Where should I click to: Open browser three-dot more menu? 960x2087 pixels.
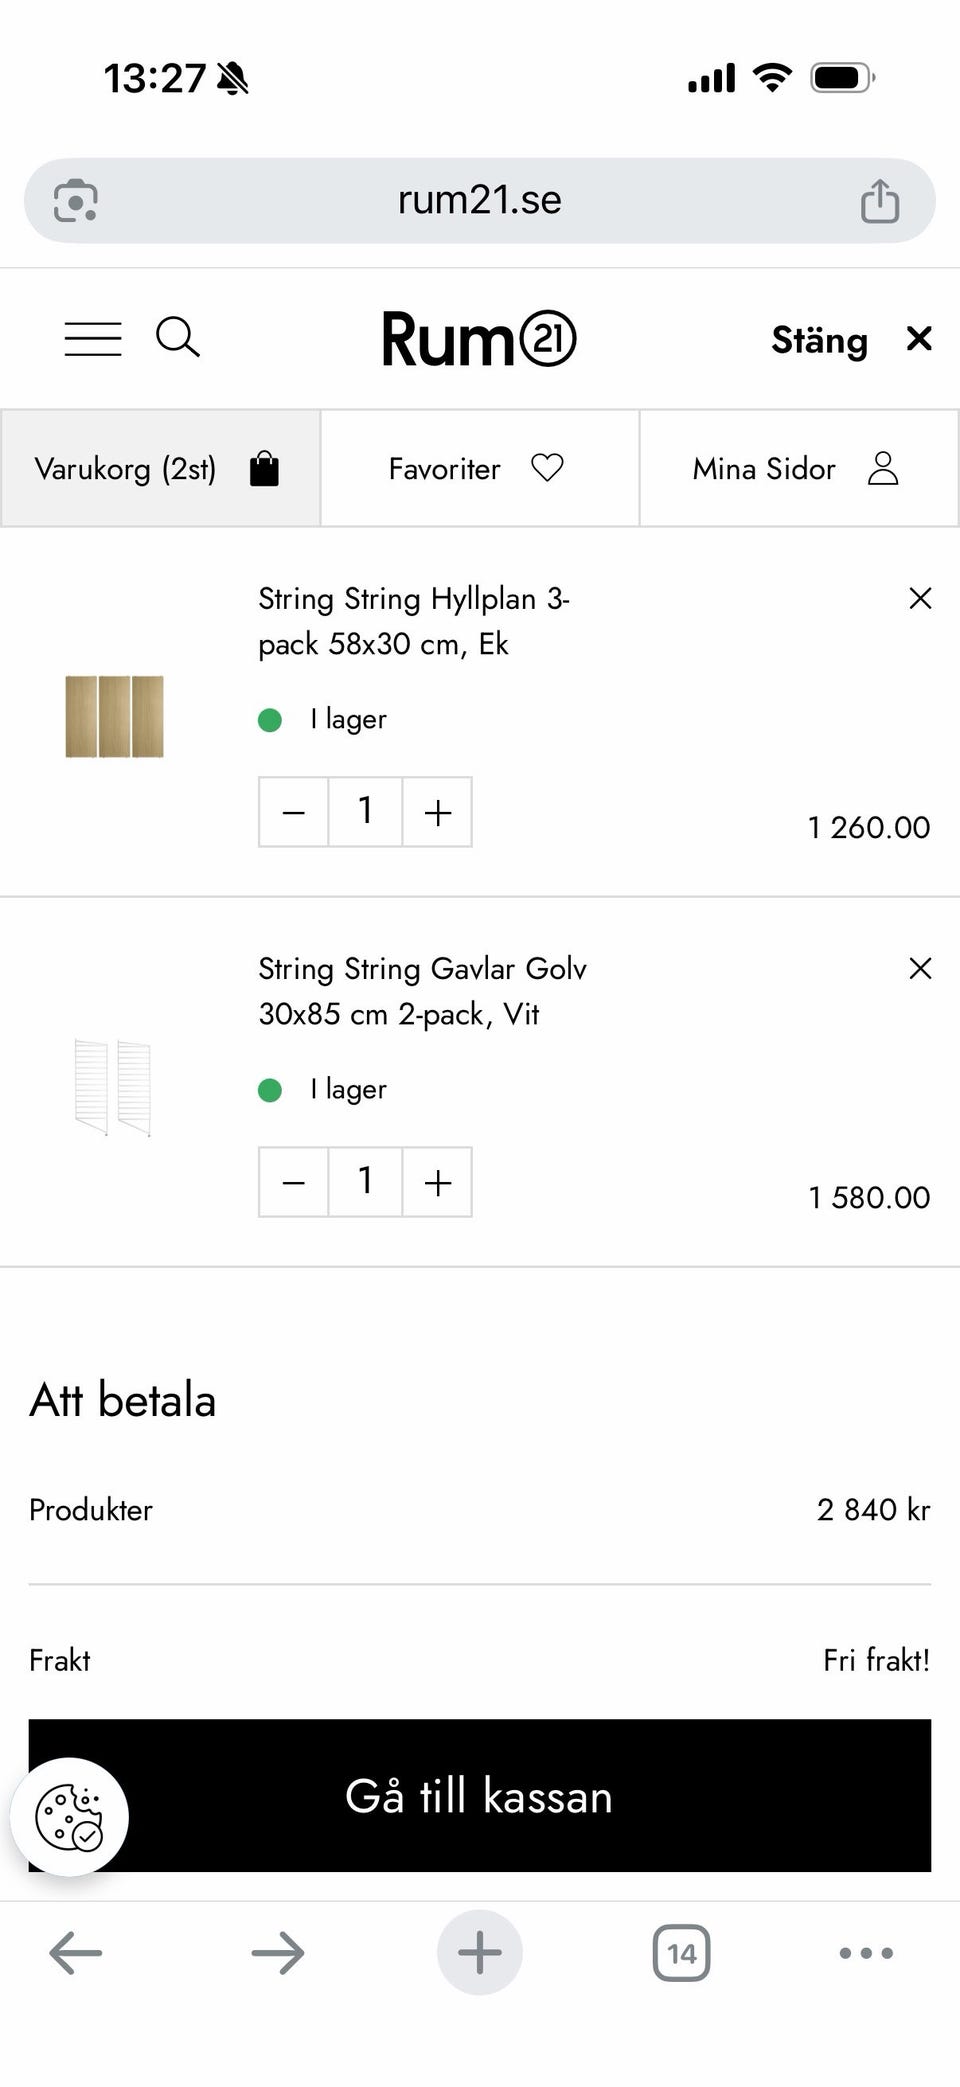click(x=866, y=1953)
